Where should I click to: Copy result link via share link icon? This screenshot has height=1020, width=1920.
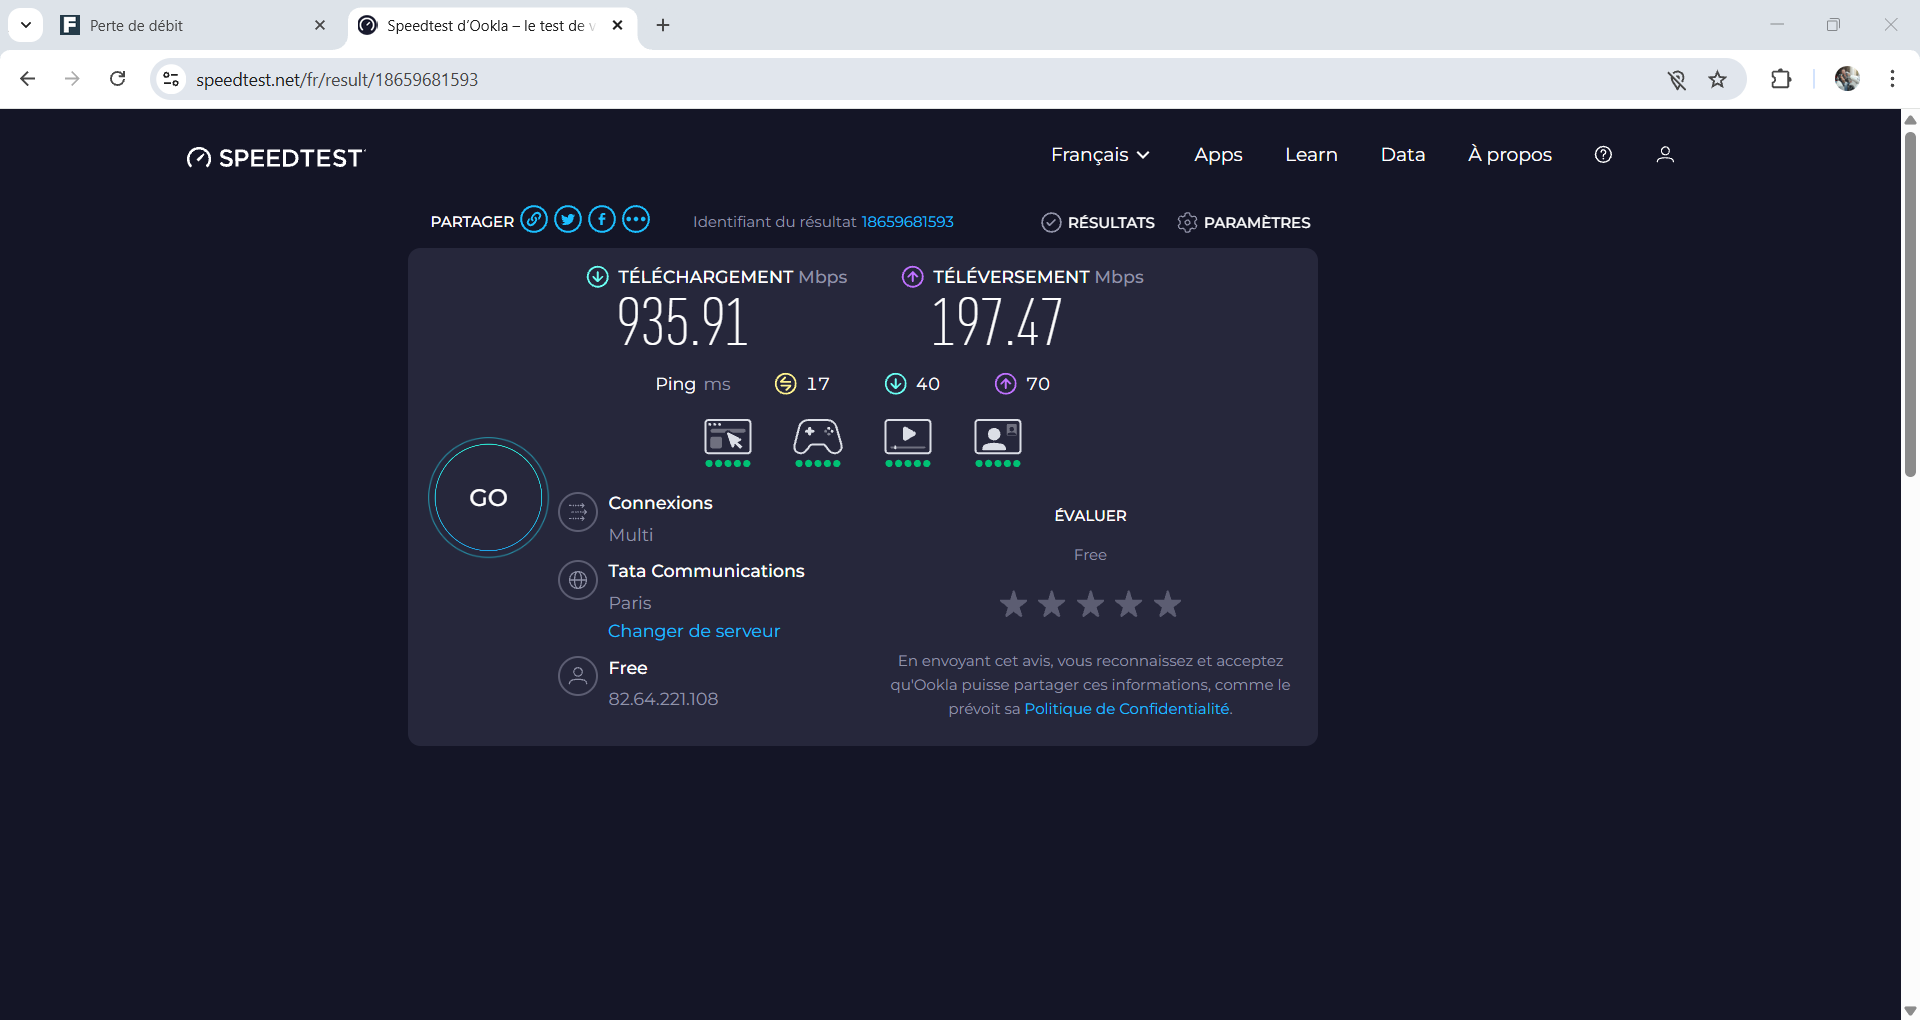534,220
